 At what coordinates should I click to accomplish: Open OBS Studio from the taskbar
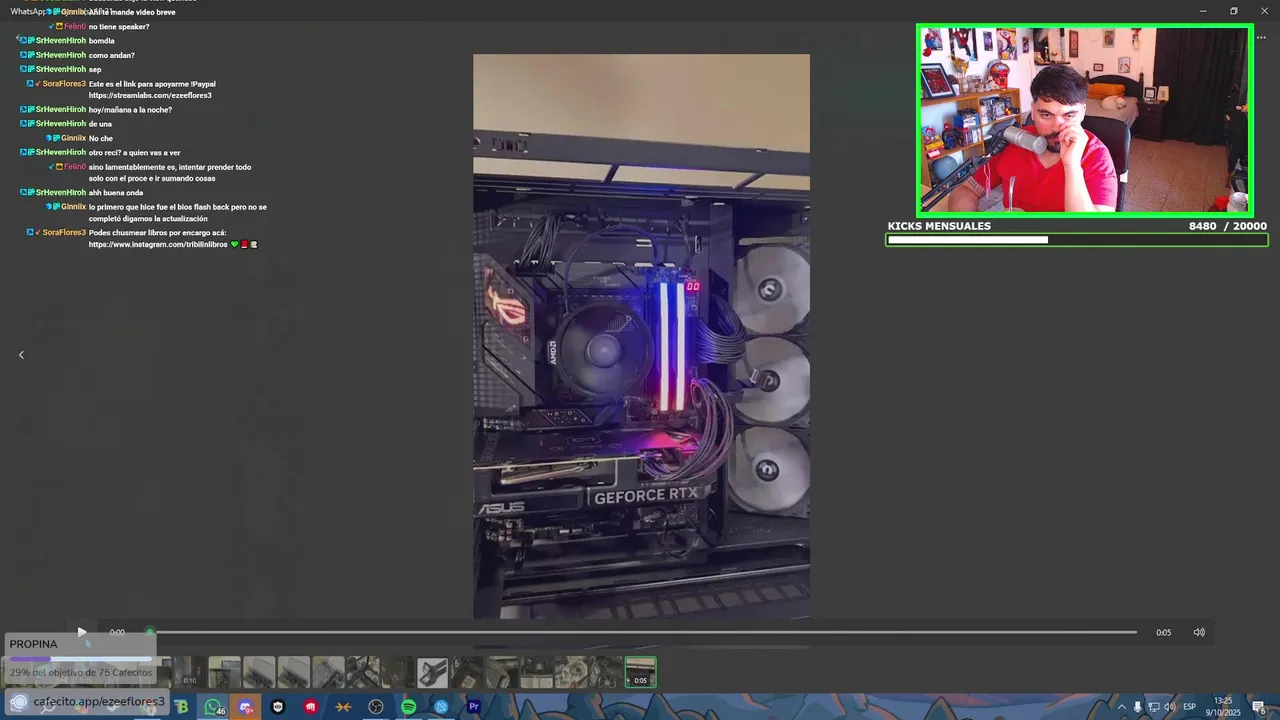(376, 707)
